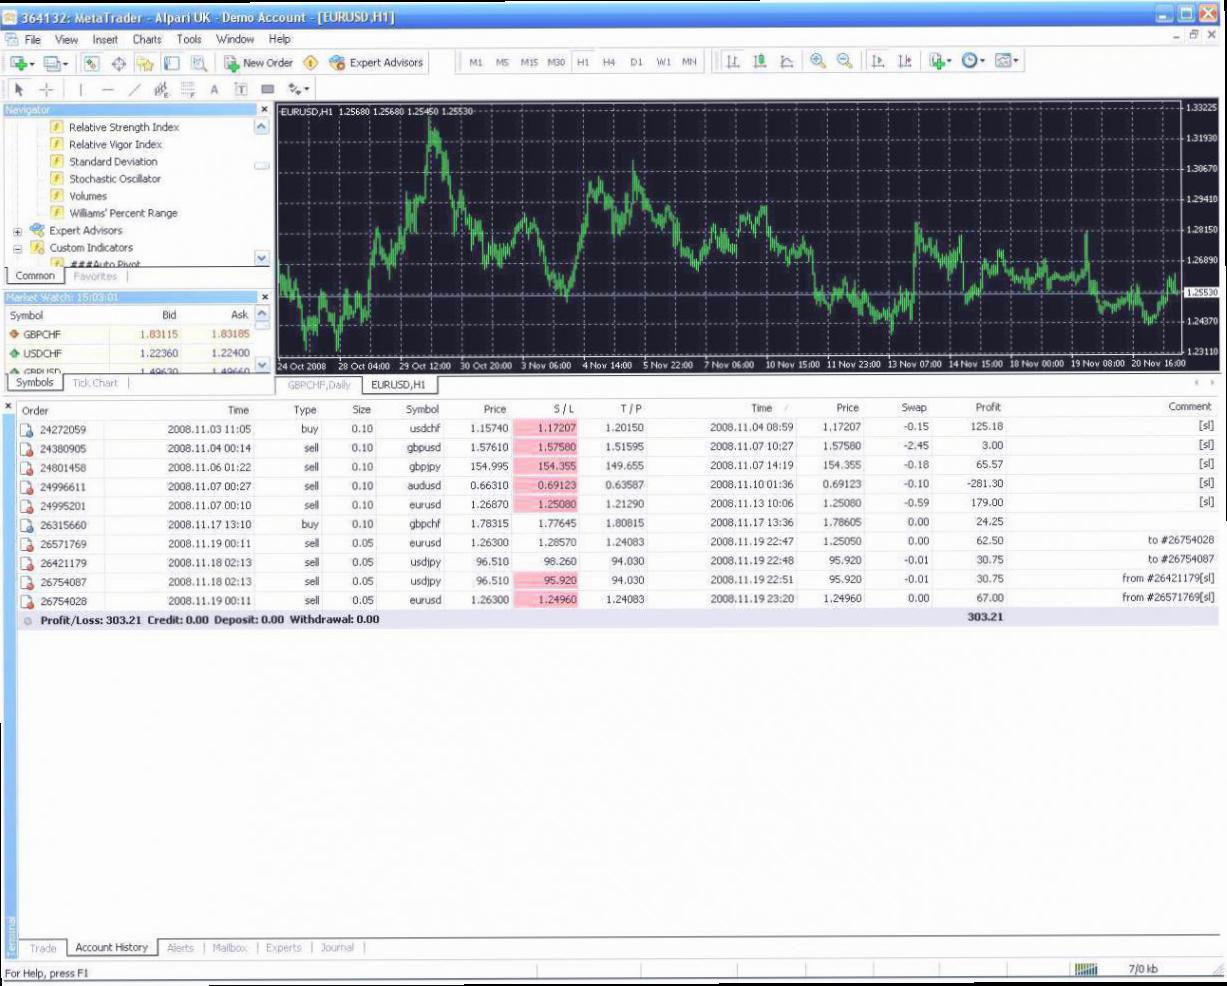Open the Trade tab in Terminal
Image resolution: width=1227 pixels, height=986 pixels.
pos(42,948)
